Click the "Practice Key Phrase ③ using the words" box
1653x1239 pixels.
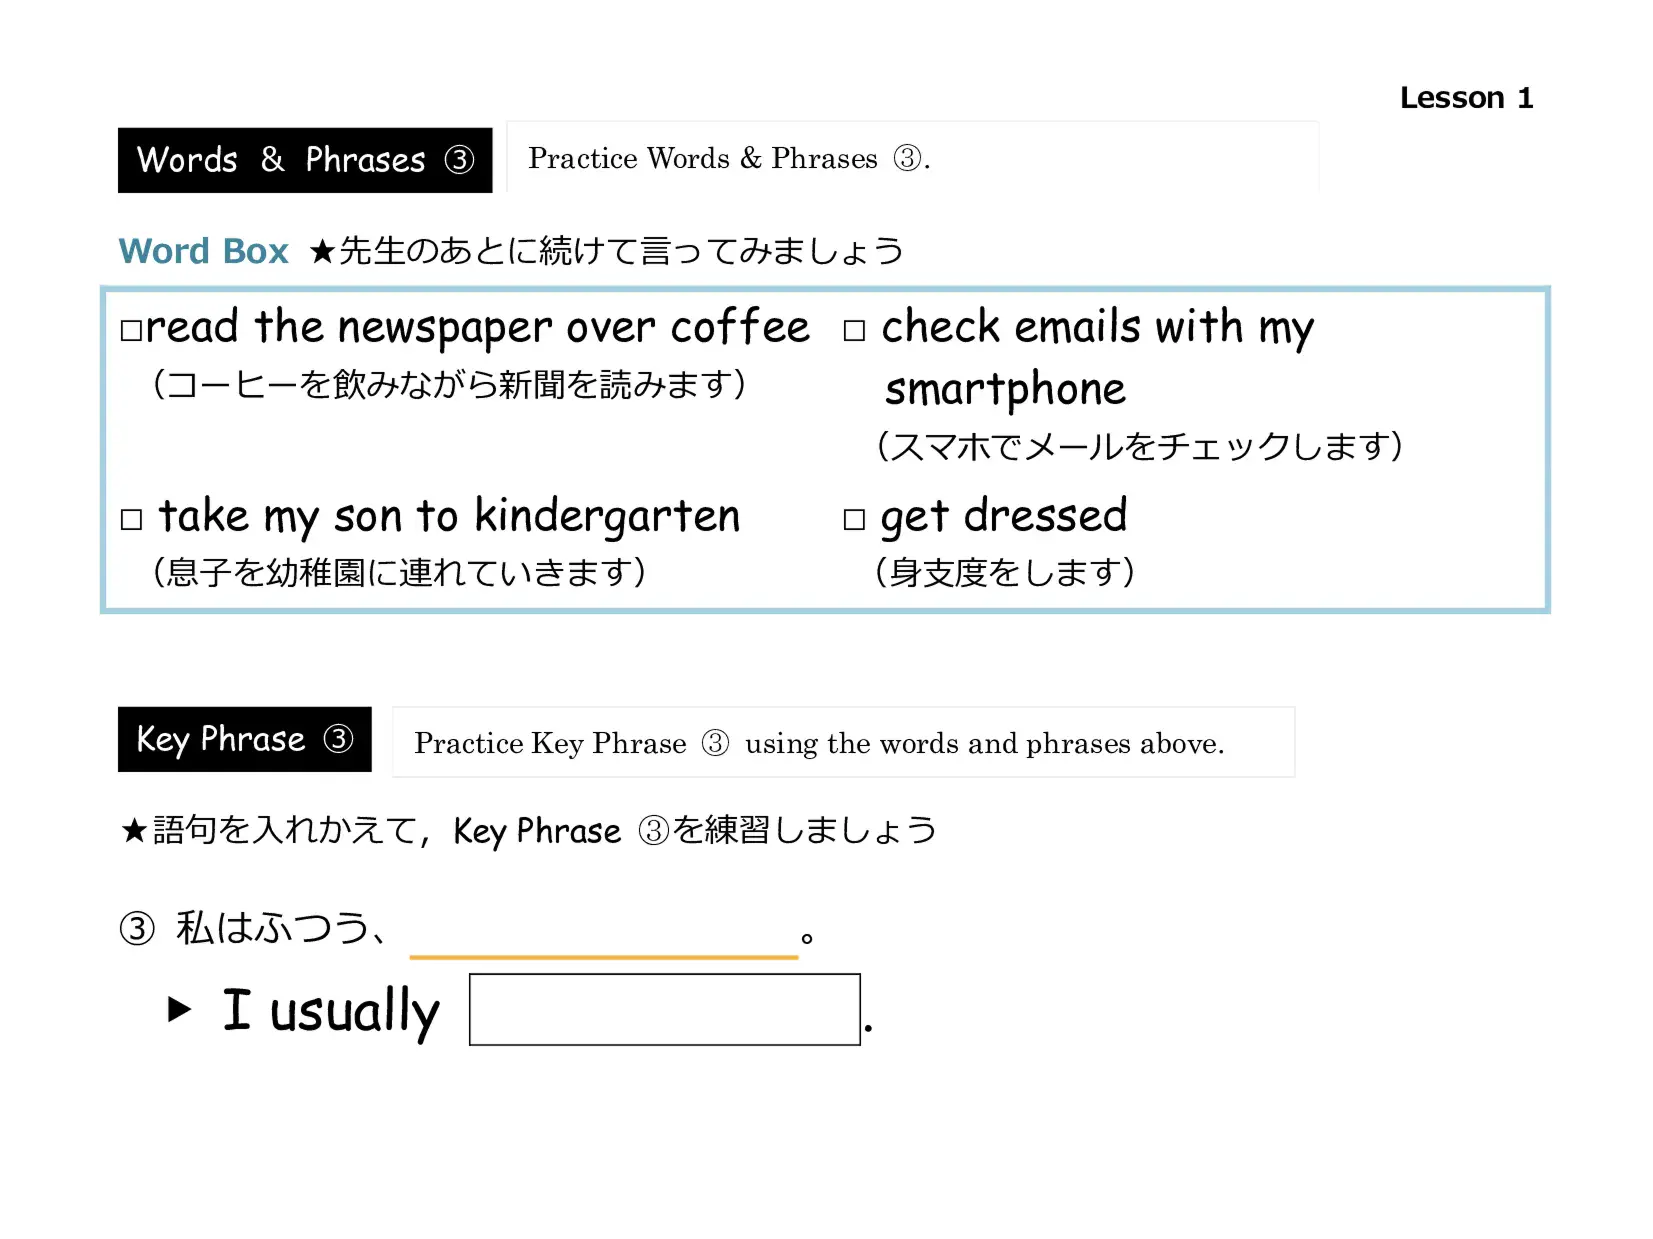pos(842,742)
